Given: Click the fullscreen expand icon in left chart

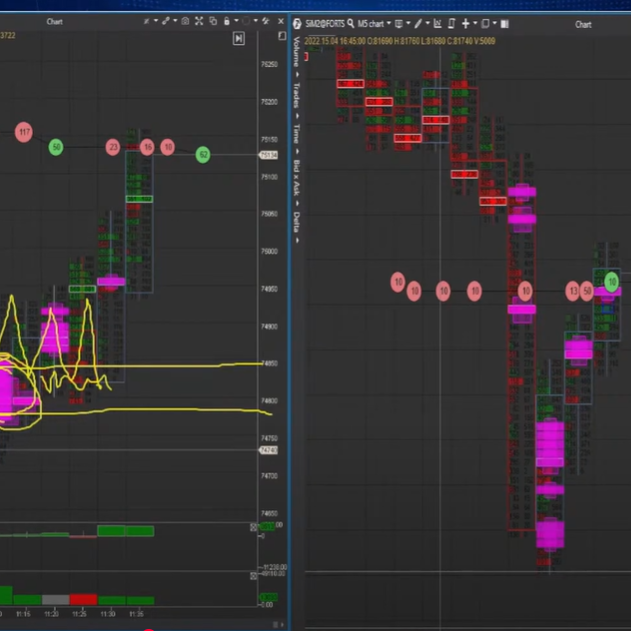Looking at the screenshot, I should pyautogui.click(x=198, y=21).
